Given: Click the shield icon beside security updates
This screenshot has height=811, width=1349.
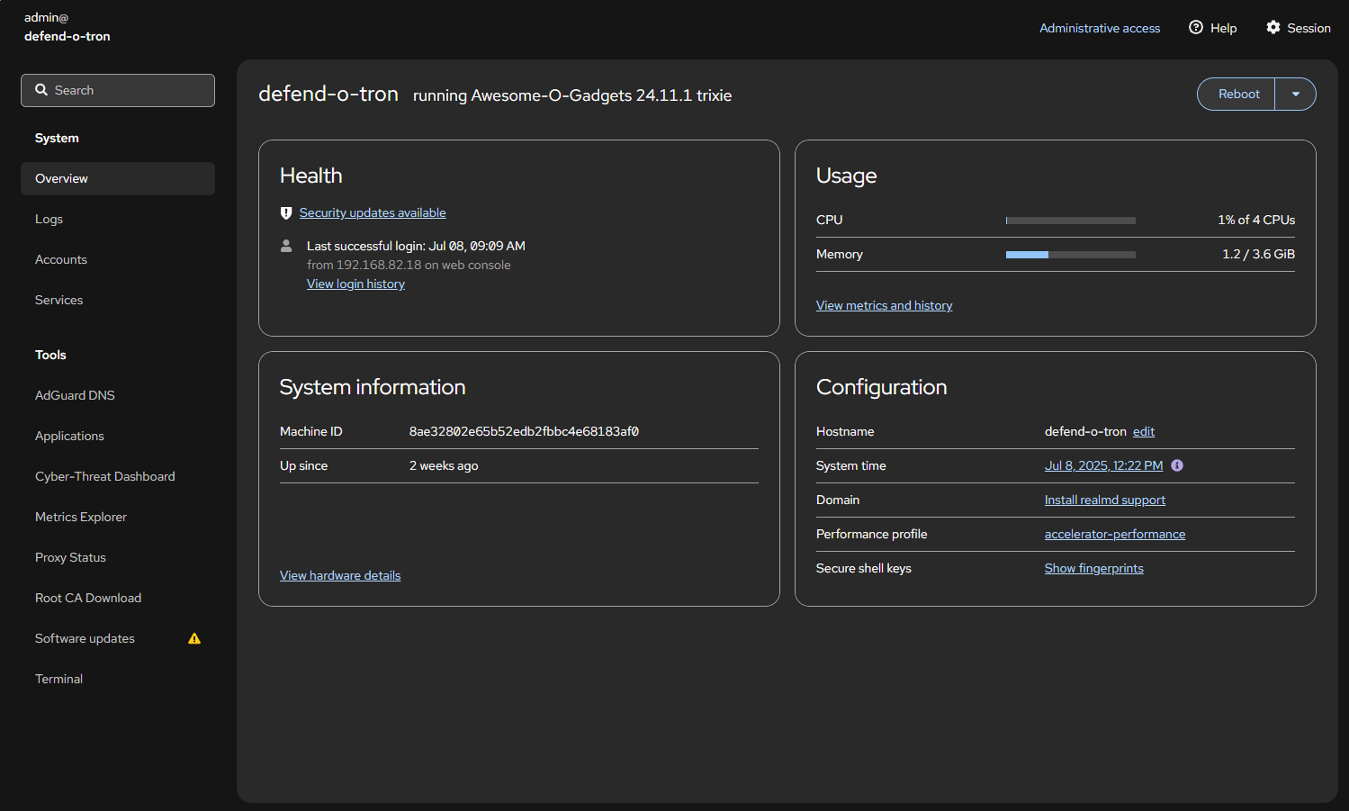Looking at the screenshot, I should coord(286,213).
